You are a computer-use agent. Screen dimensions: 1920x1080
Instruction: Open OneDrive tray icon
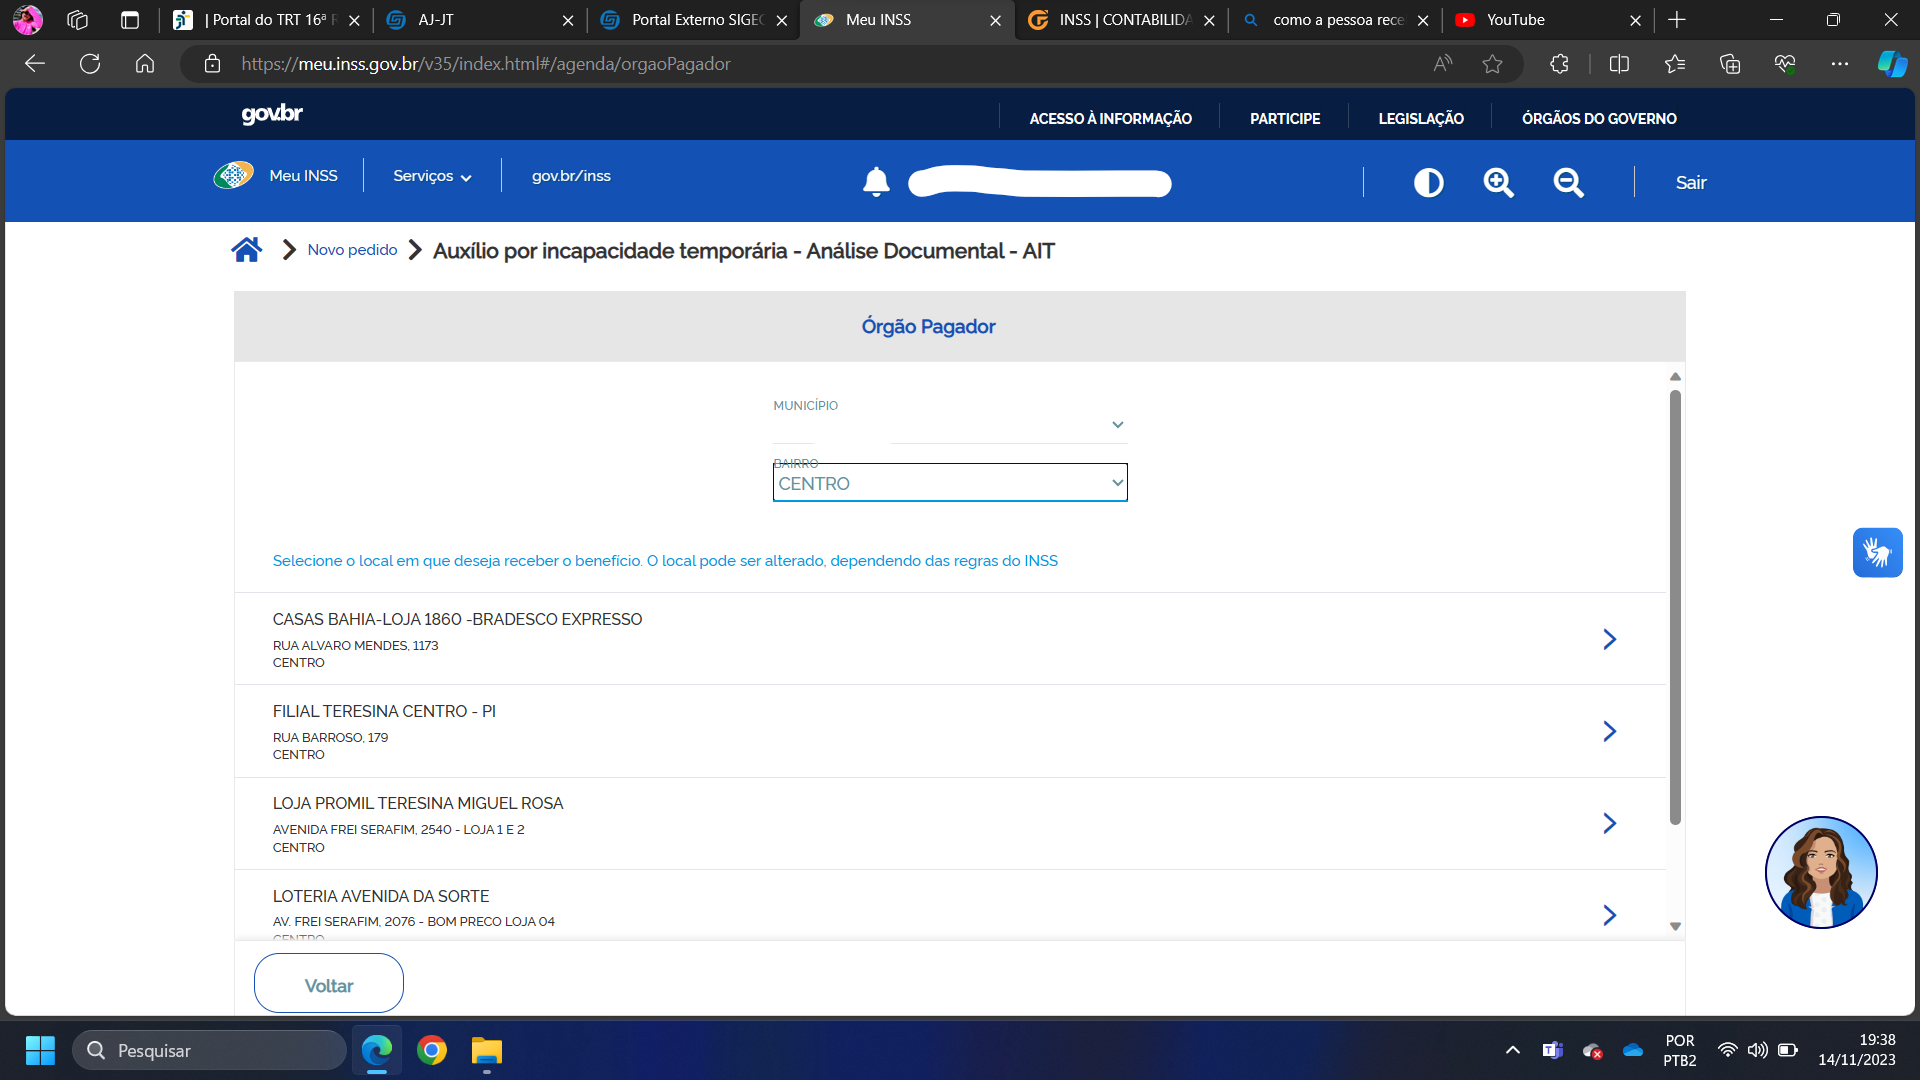(1633, 1050)
